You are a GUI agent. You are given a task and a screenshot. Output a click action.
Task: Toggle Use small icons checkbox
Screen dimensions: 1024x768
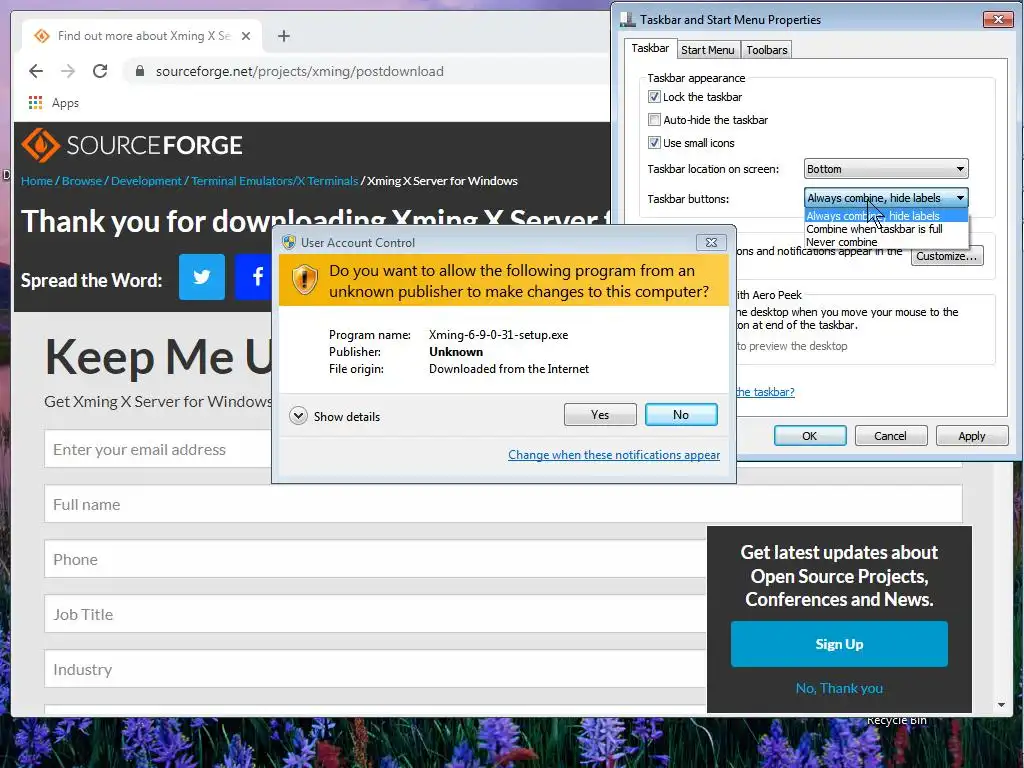click(654, 142)
